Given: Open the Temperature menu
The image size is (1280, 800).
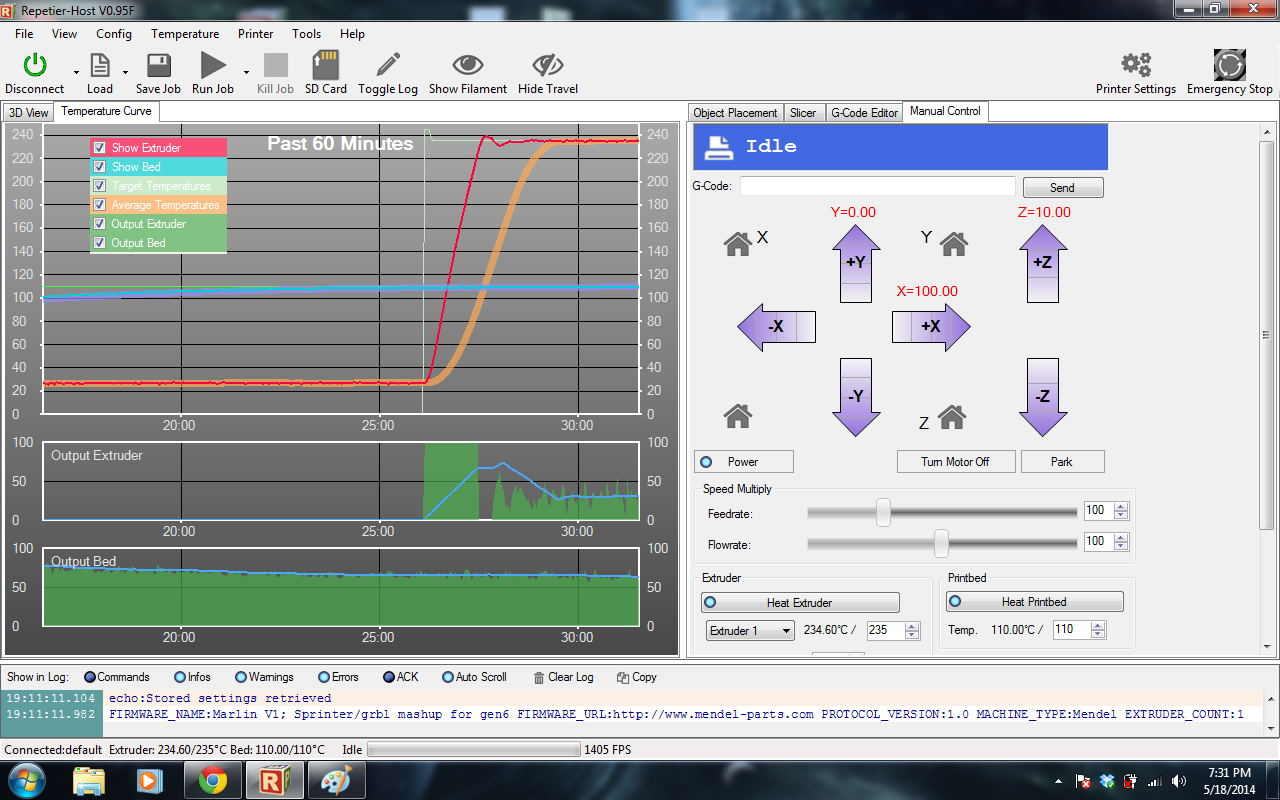Looking at the screenshot, I should (185, 34).
